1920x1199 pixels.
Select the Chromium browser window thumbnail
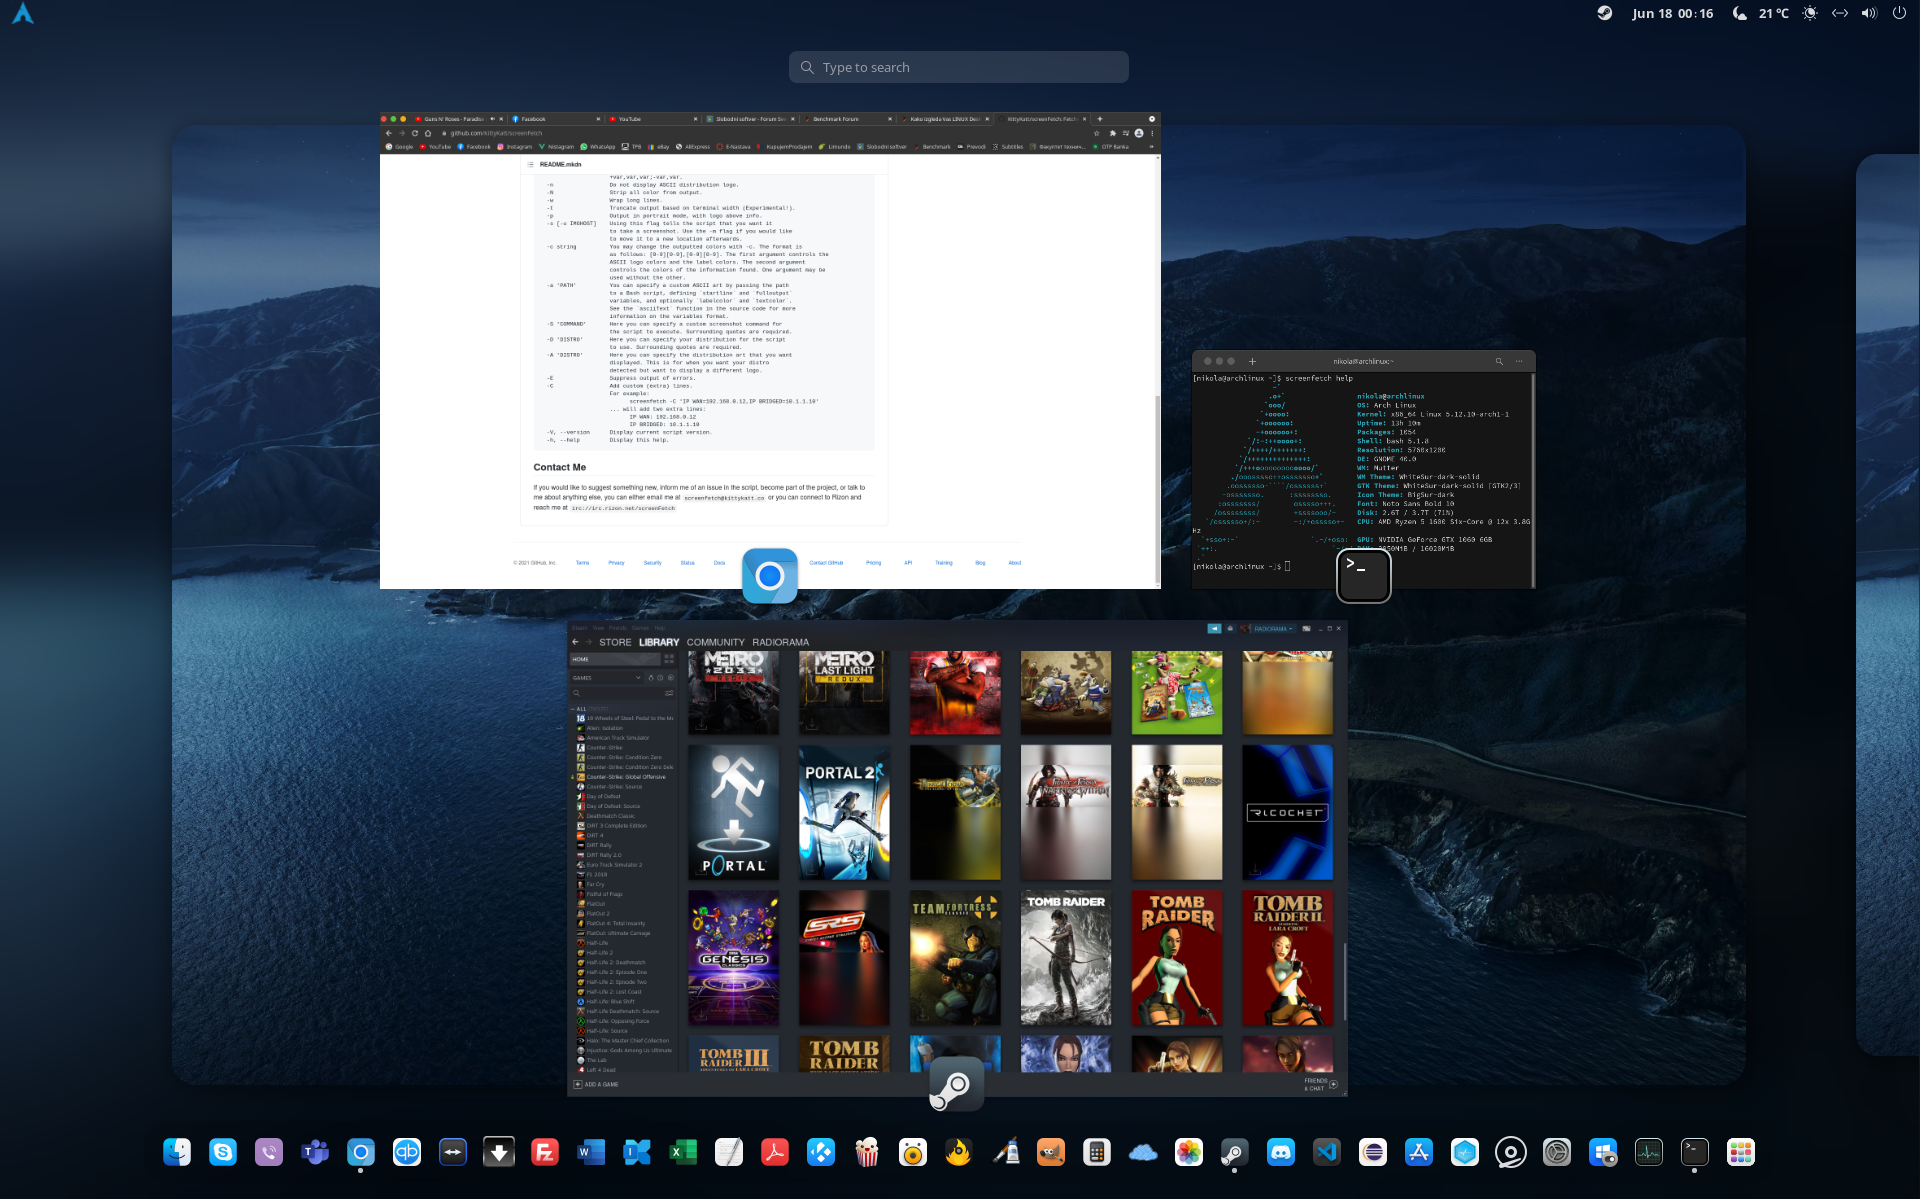tap(770, 350)
